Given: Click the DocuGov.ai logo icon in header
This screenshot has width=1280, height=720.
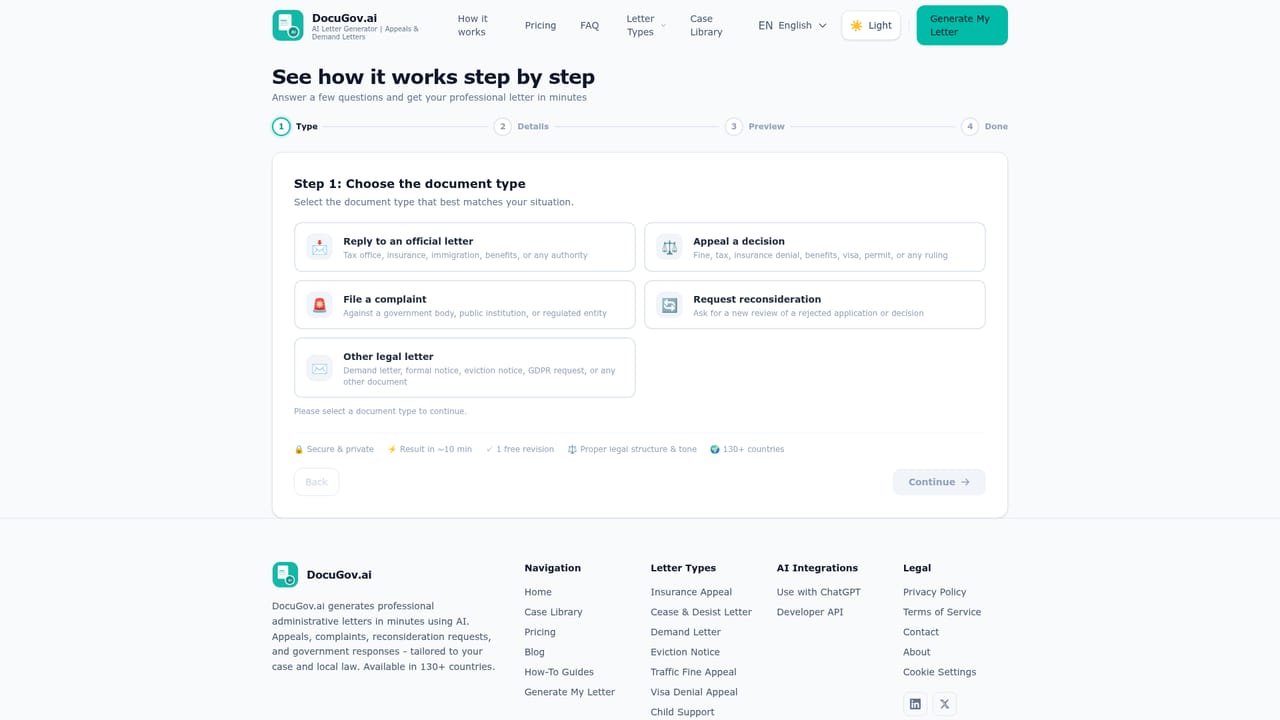Looking at the screenshot, I should tap(288, 25).
